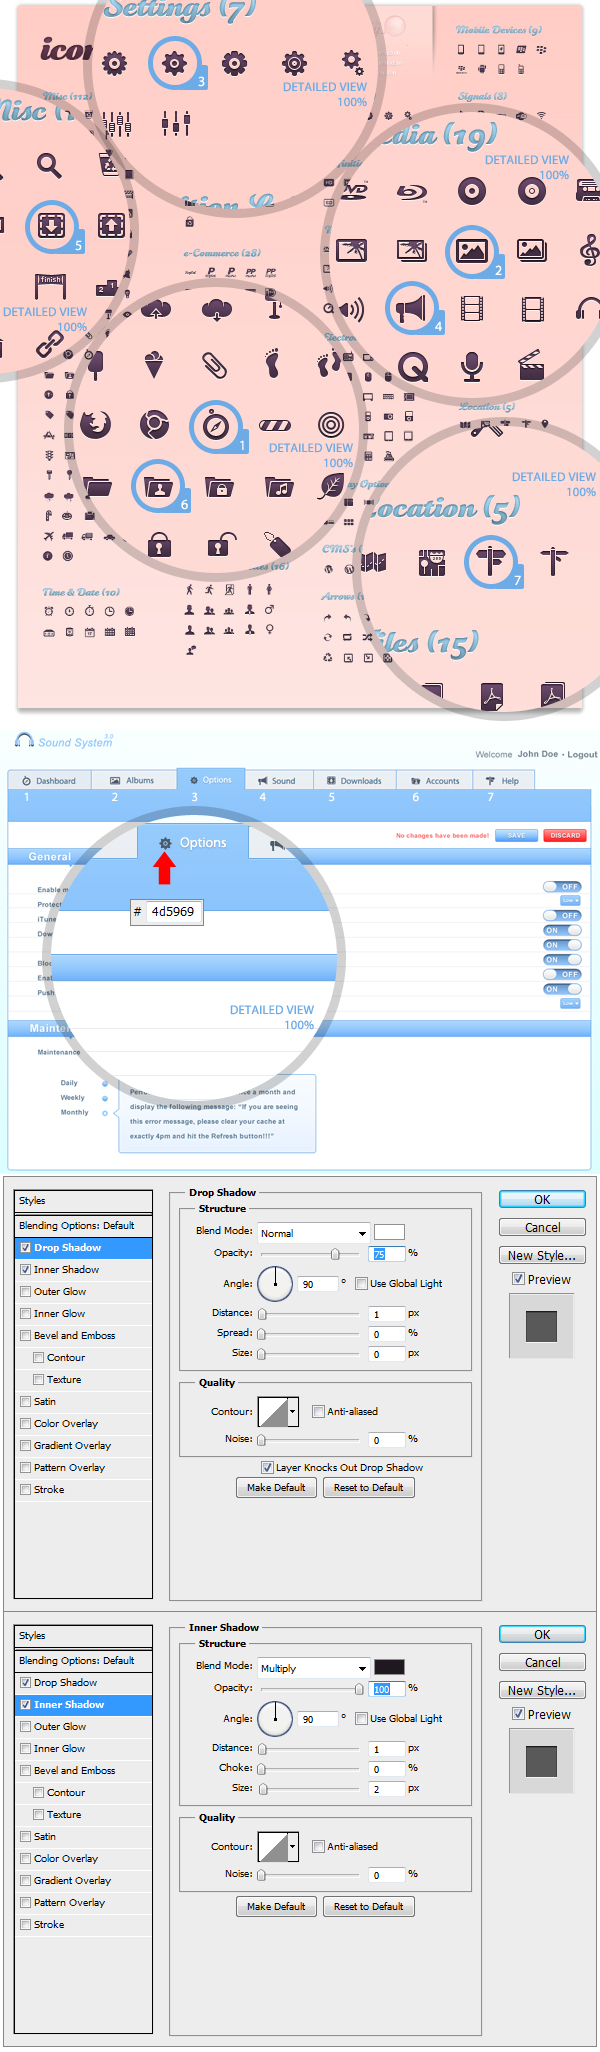Select the user folder icon numbered 6
This screenshot has height=2052, width=600.
coord(157,486)
